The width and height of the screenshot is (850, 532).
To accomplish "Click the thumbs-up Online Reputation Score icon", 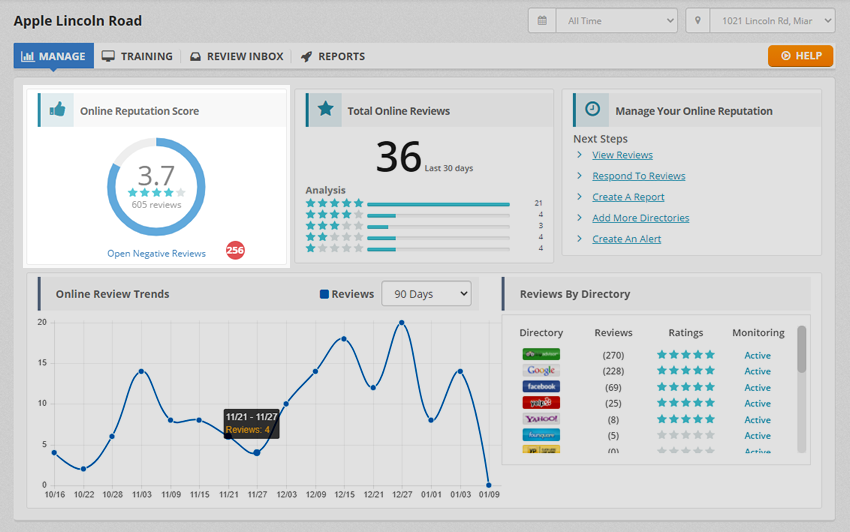I will 57,110.
